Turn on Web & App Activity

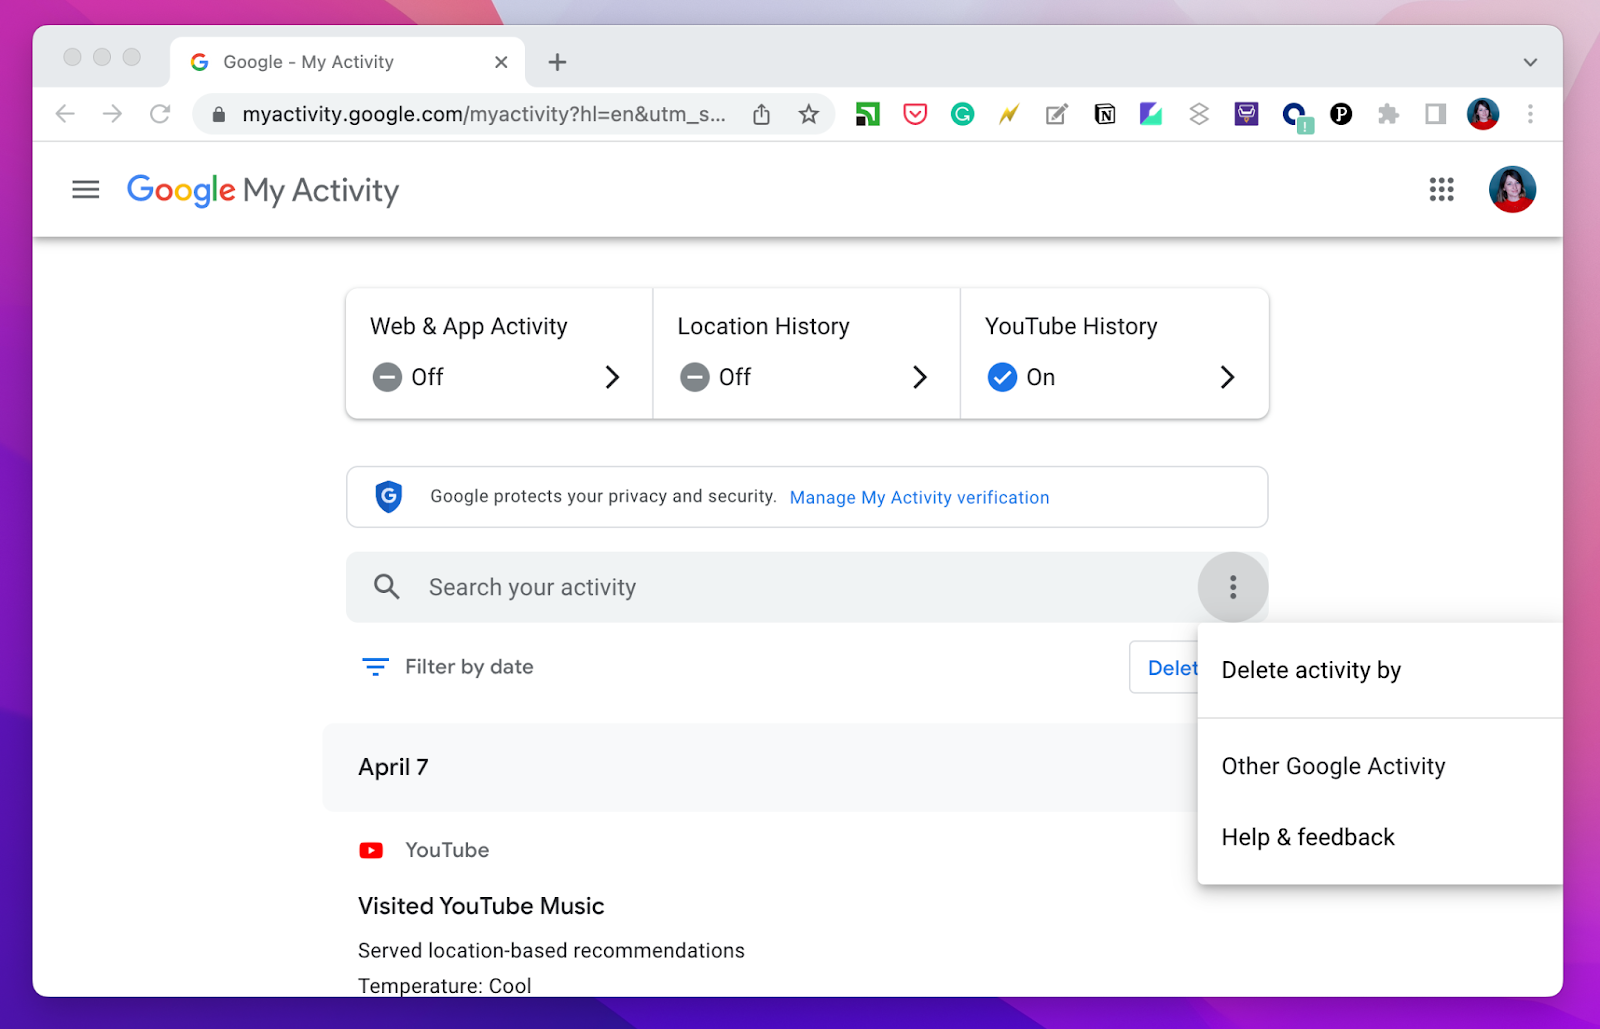387,377
